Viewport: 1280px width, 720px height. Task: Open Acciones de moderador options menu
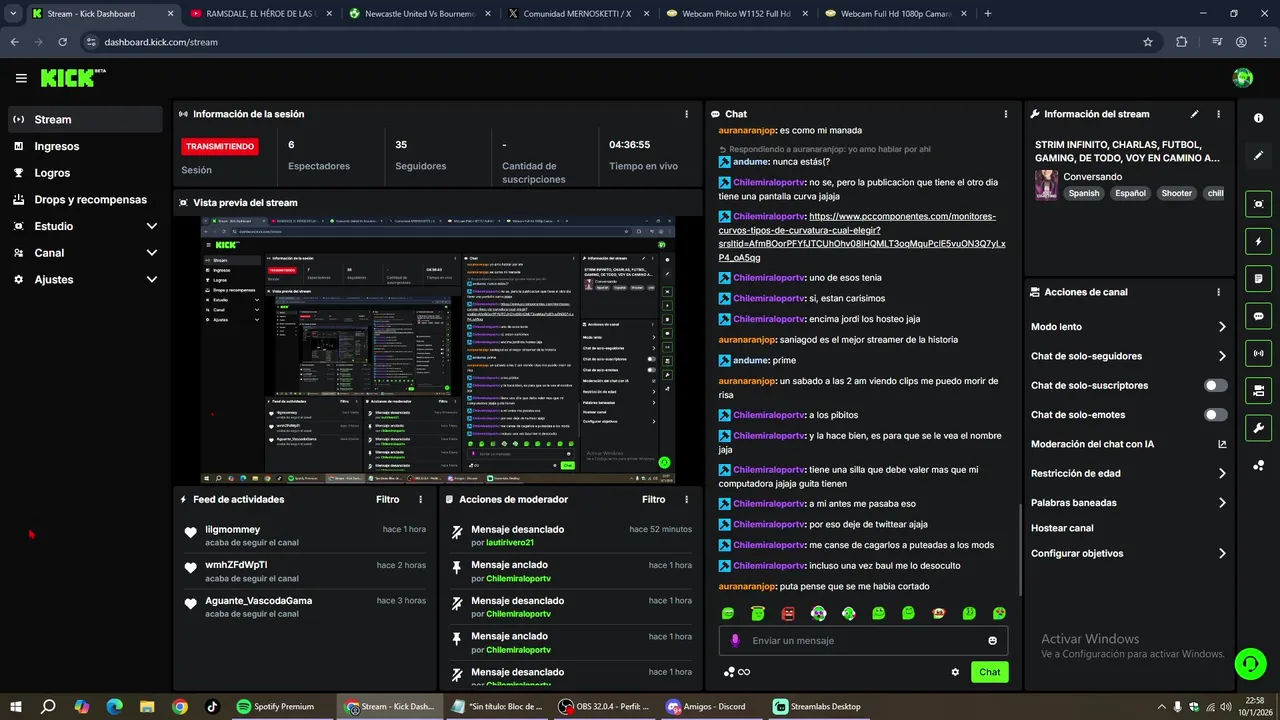(686, 499)
